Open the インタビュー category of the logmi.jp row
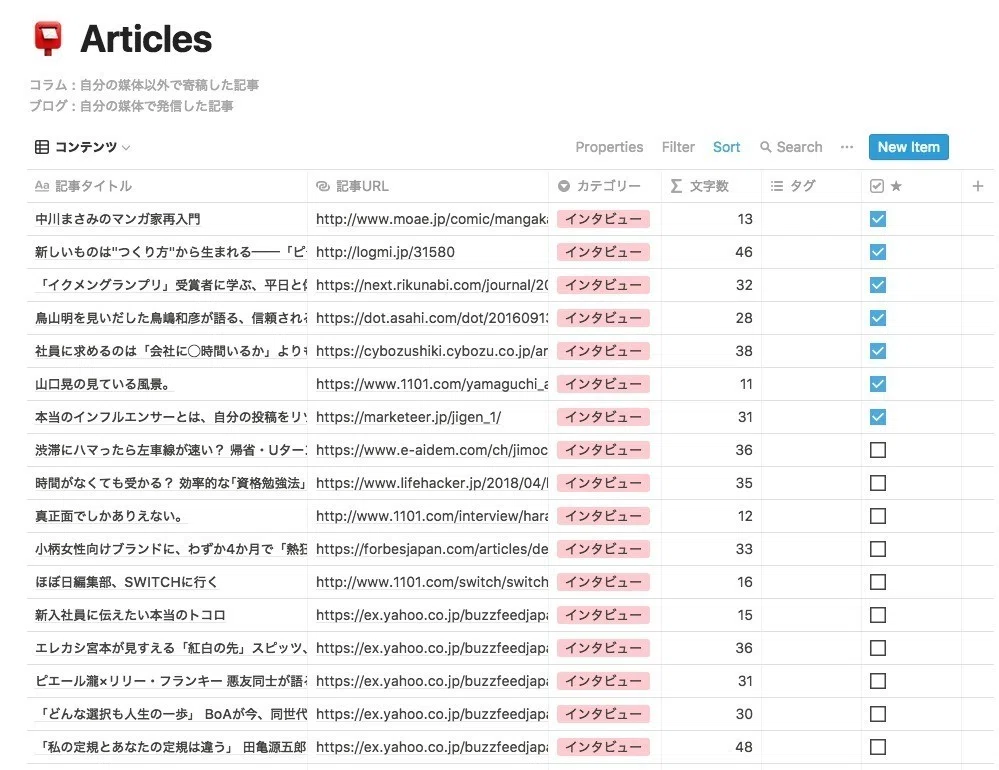 coord(603,252)
